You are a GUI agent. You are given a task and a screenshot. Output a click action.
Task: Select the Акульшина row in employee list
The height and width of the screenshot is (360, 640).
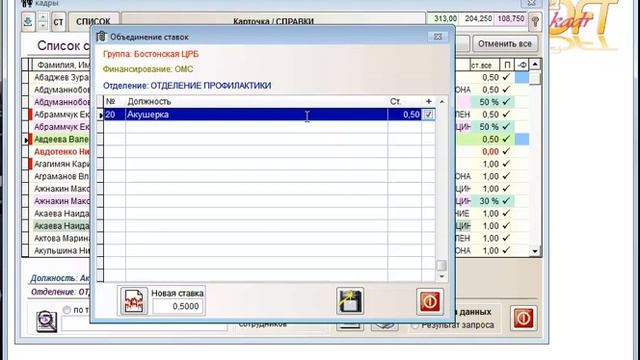tap(61, 251)
